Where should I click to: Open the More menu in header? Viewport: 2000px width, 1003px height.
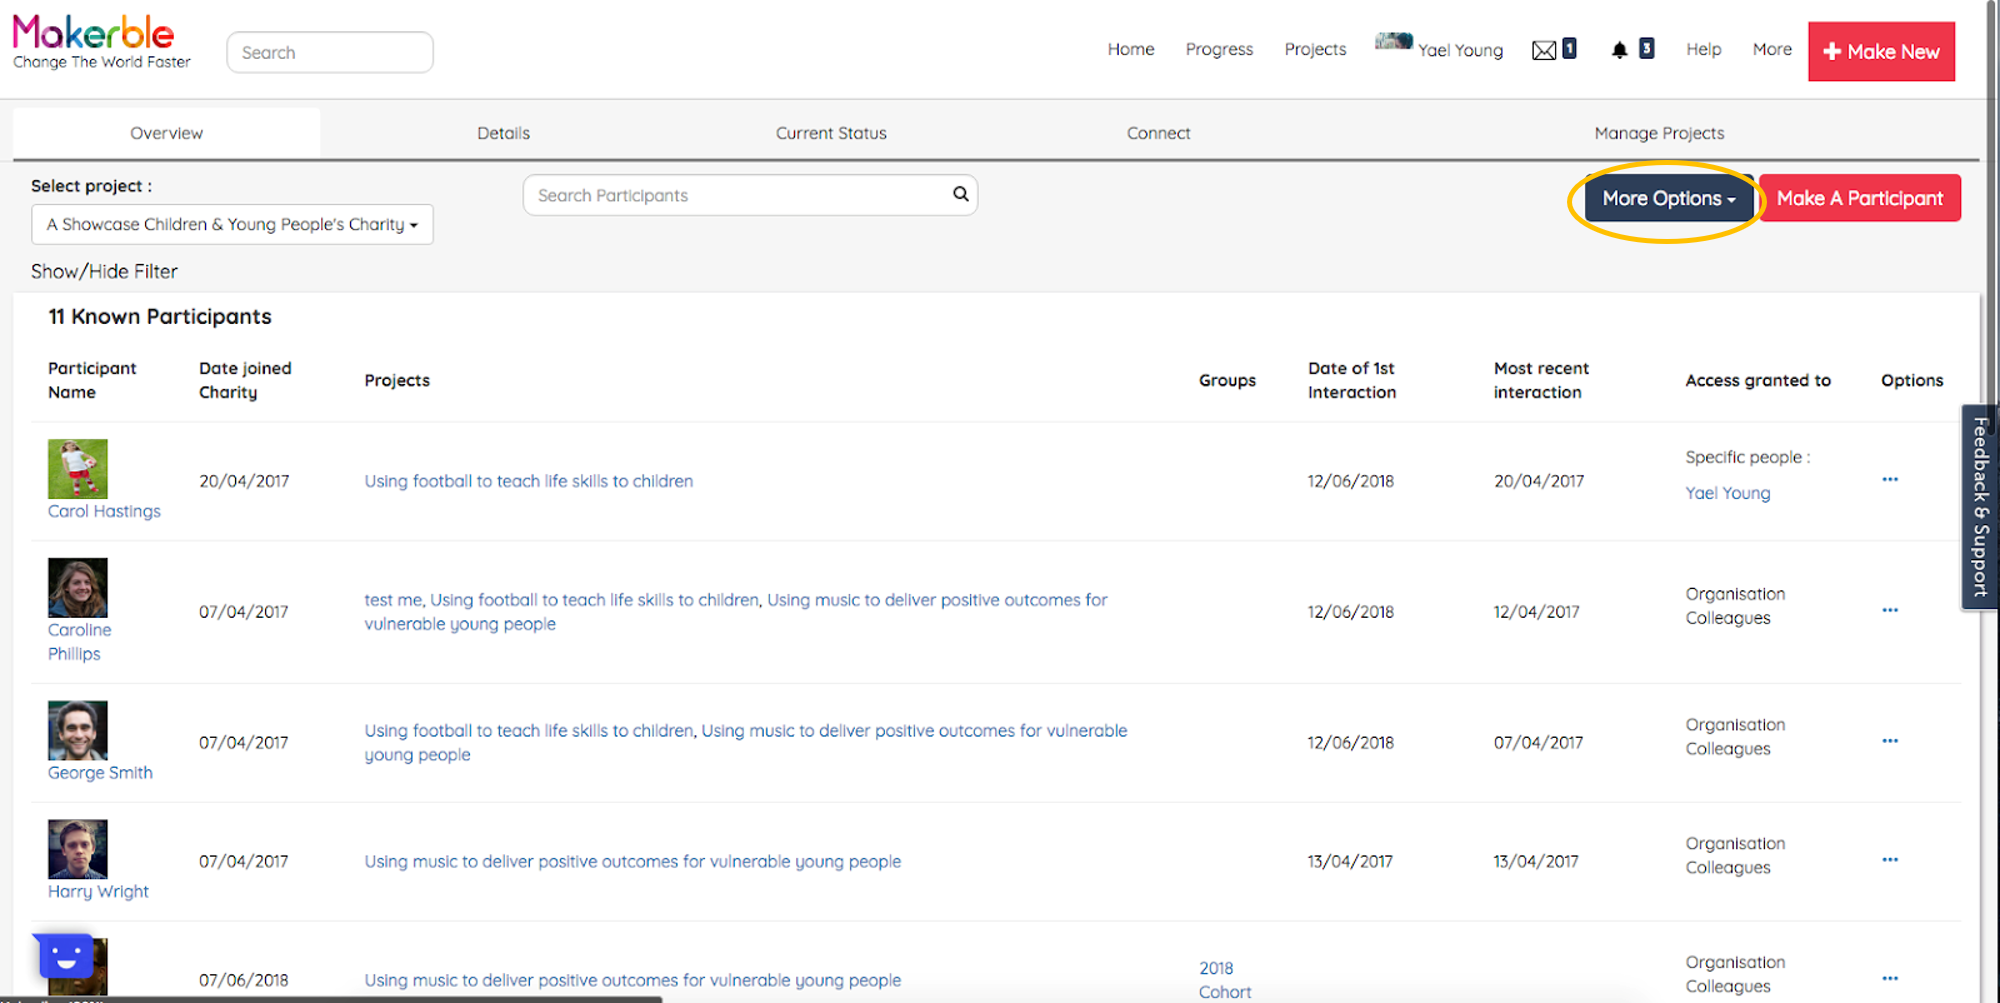pyautogui.click(x=1772, y=49)
